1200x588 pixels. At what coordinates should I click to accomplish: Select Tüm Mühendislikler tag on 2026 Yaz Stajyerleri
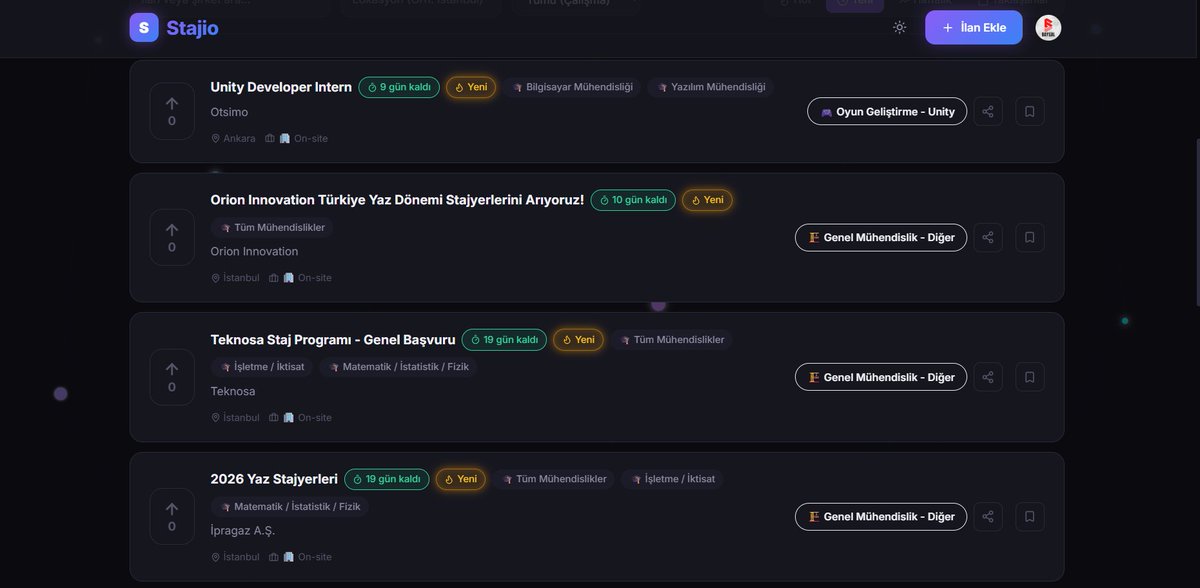click(x=554, y=479)
